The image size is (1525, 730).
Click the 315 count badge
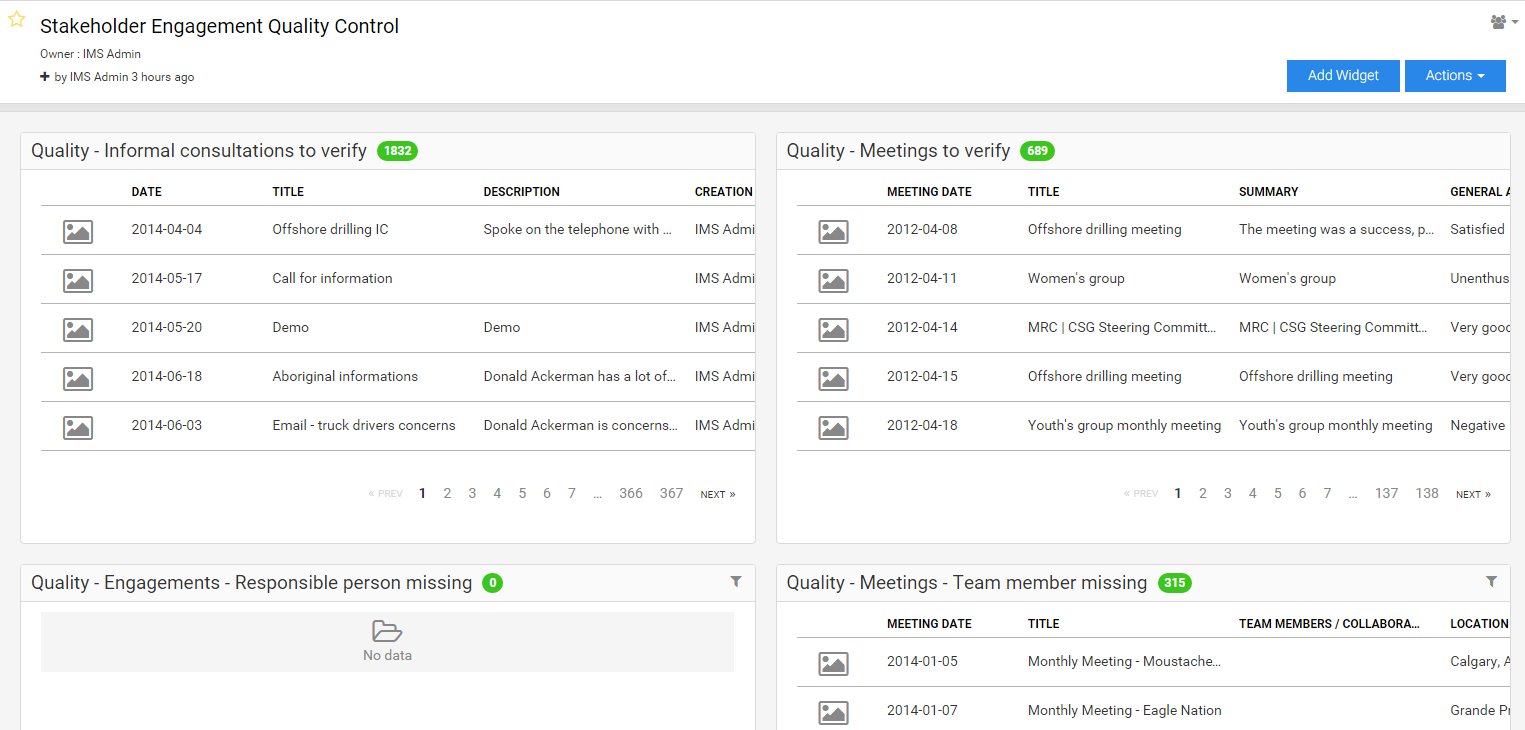(1175, 583)
